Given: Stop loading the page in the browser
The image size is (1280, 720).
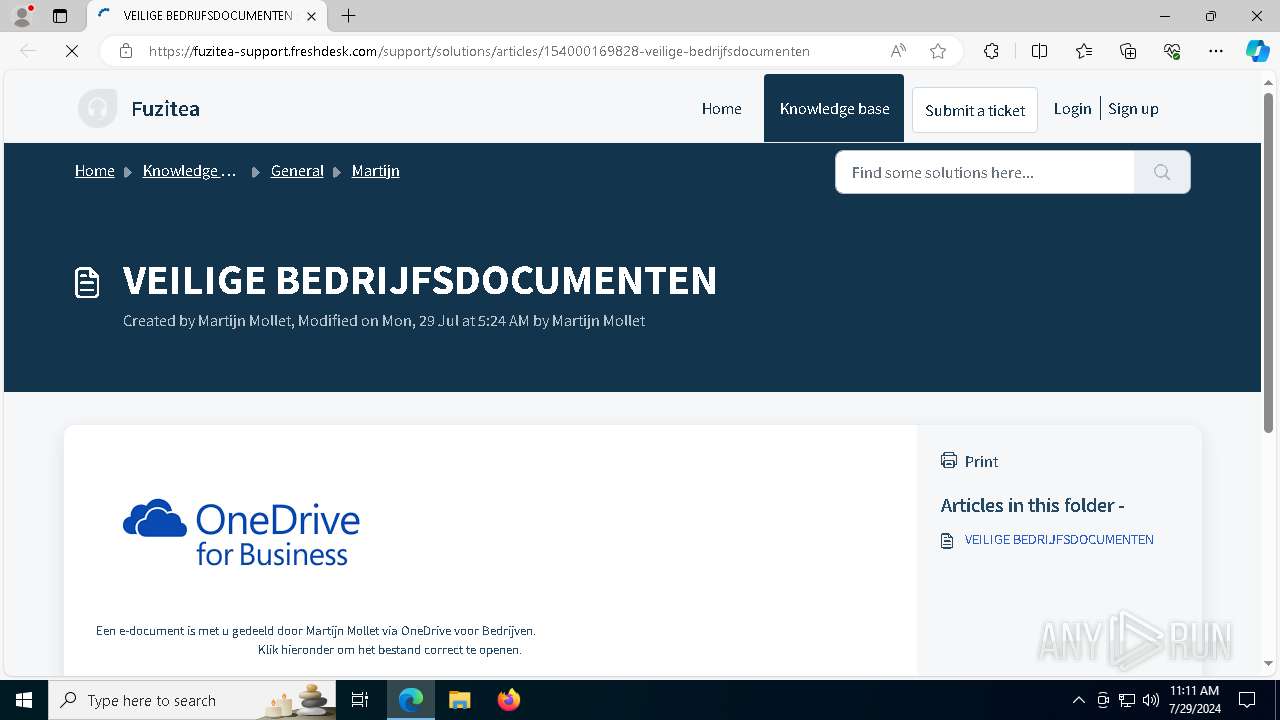Looking at the screenshot, I should (72, 51).
